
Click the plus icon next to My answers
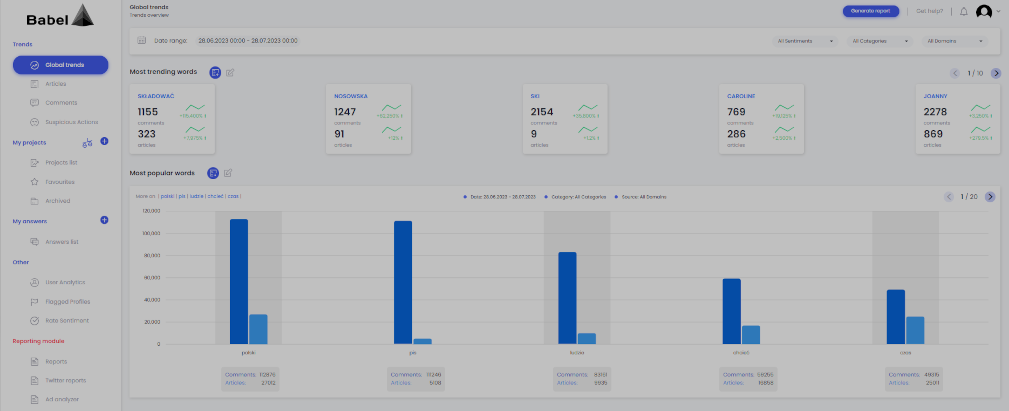(104, 219)
